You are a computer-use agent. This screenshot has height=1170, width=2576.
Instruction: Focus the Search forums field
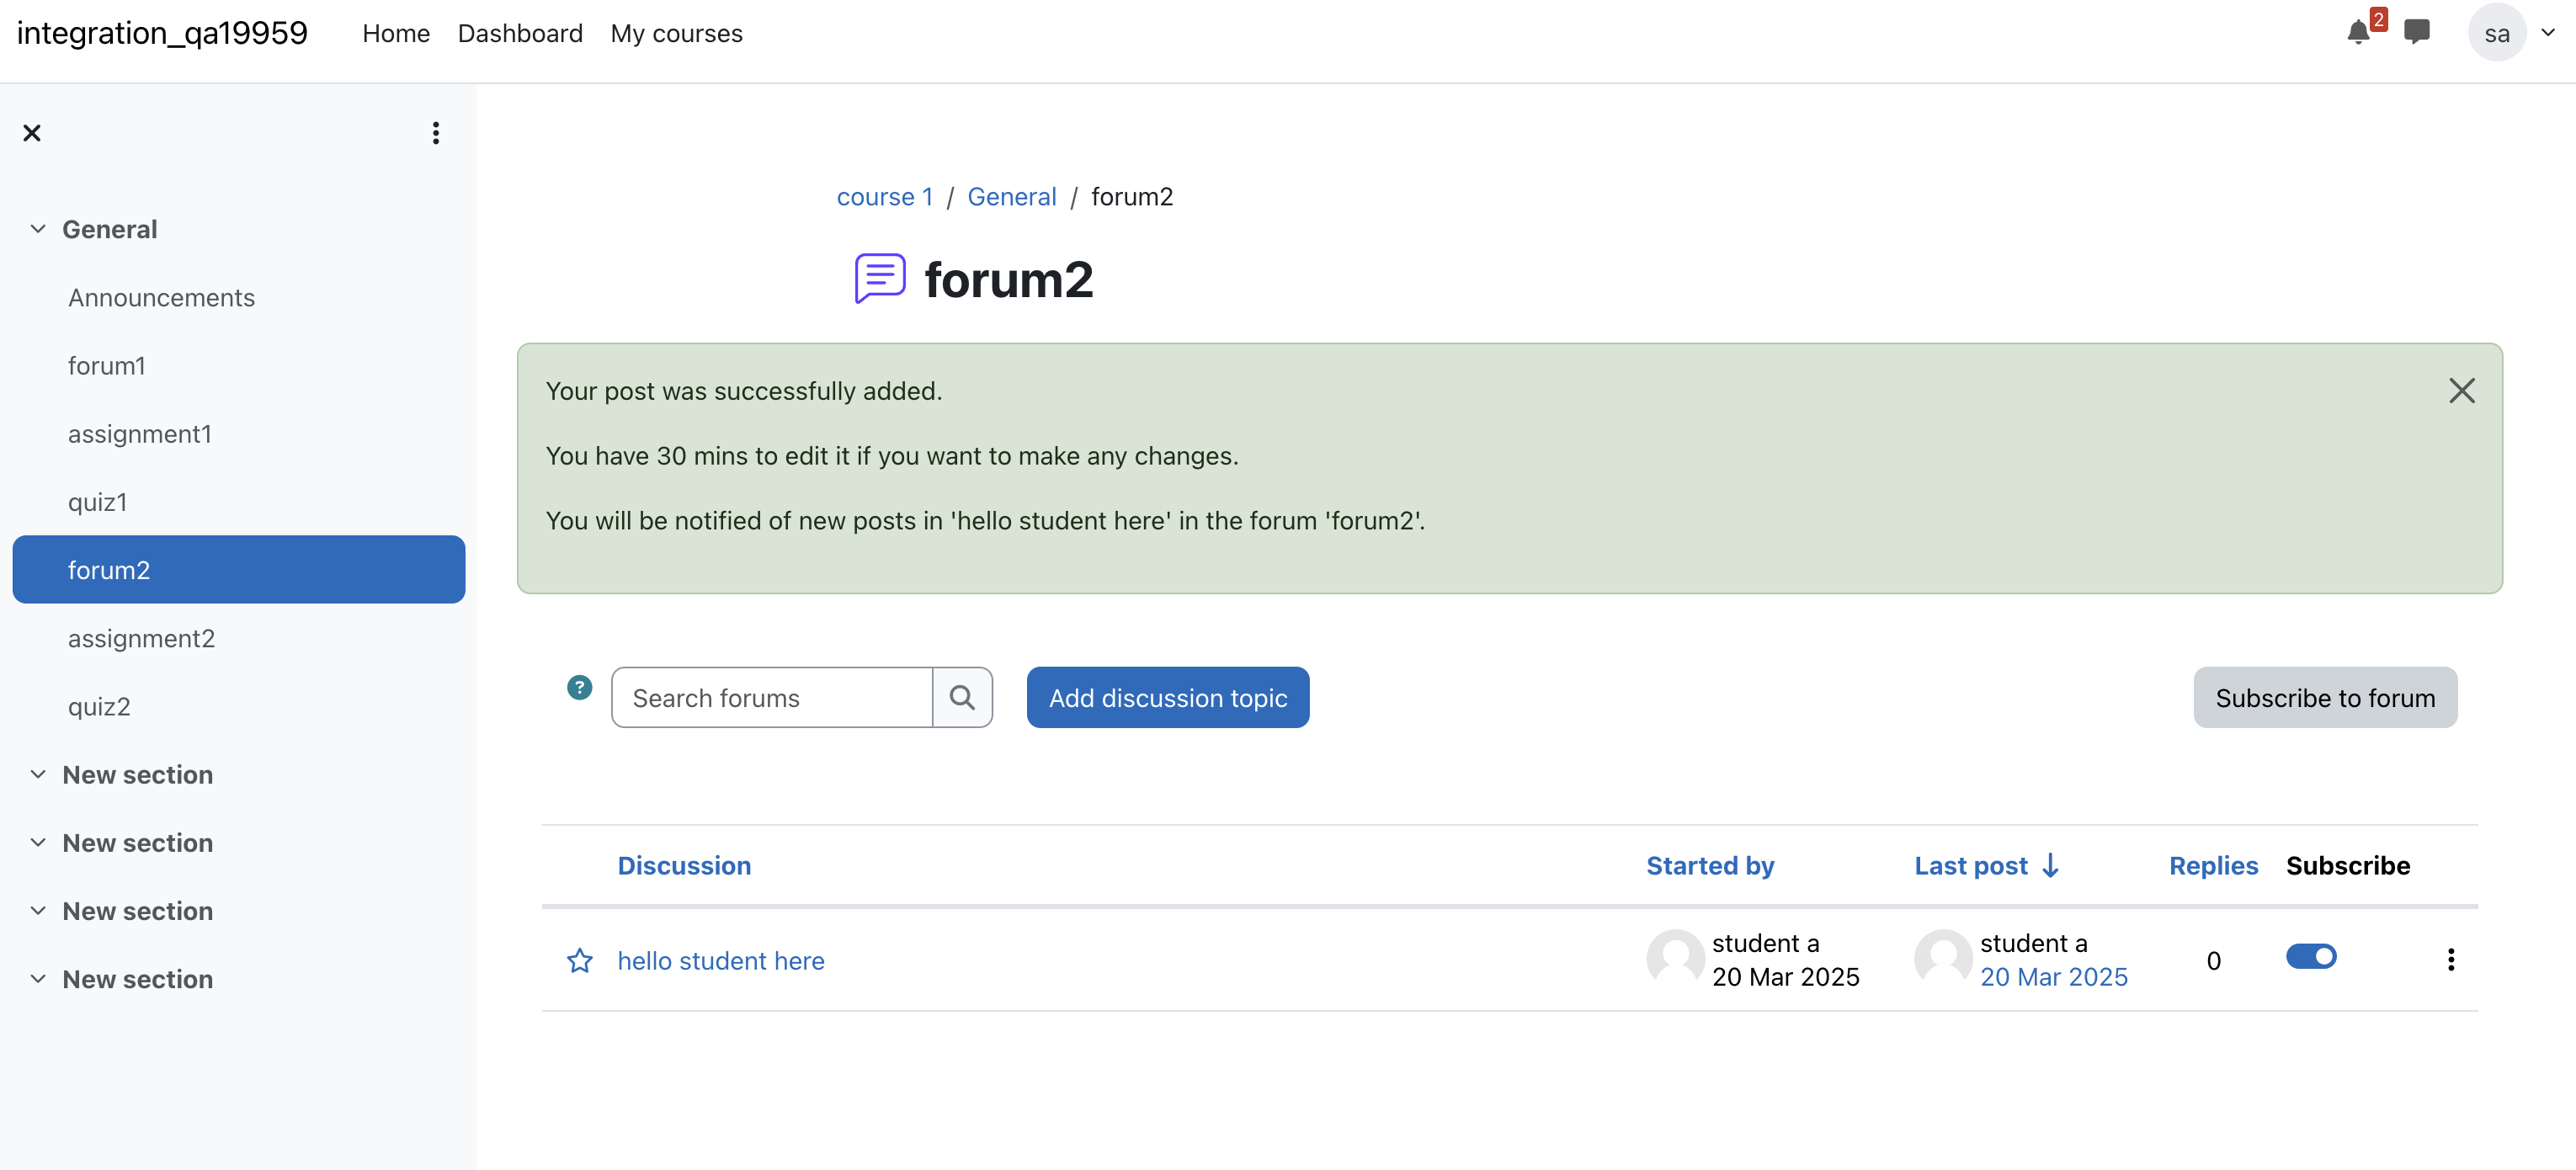771,697
